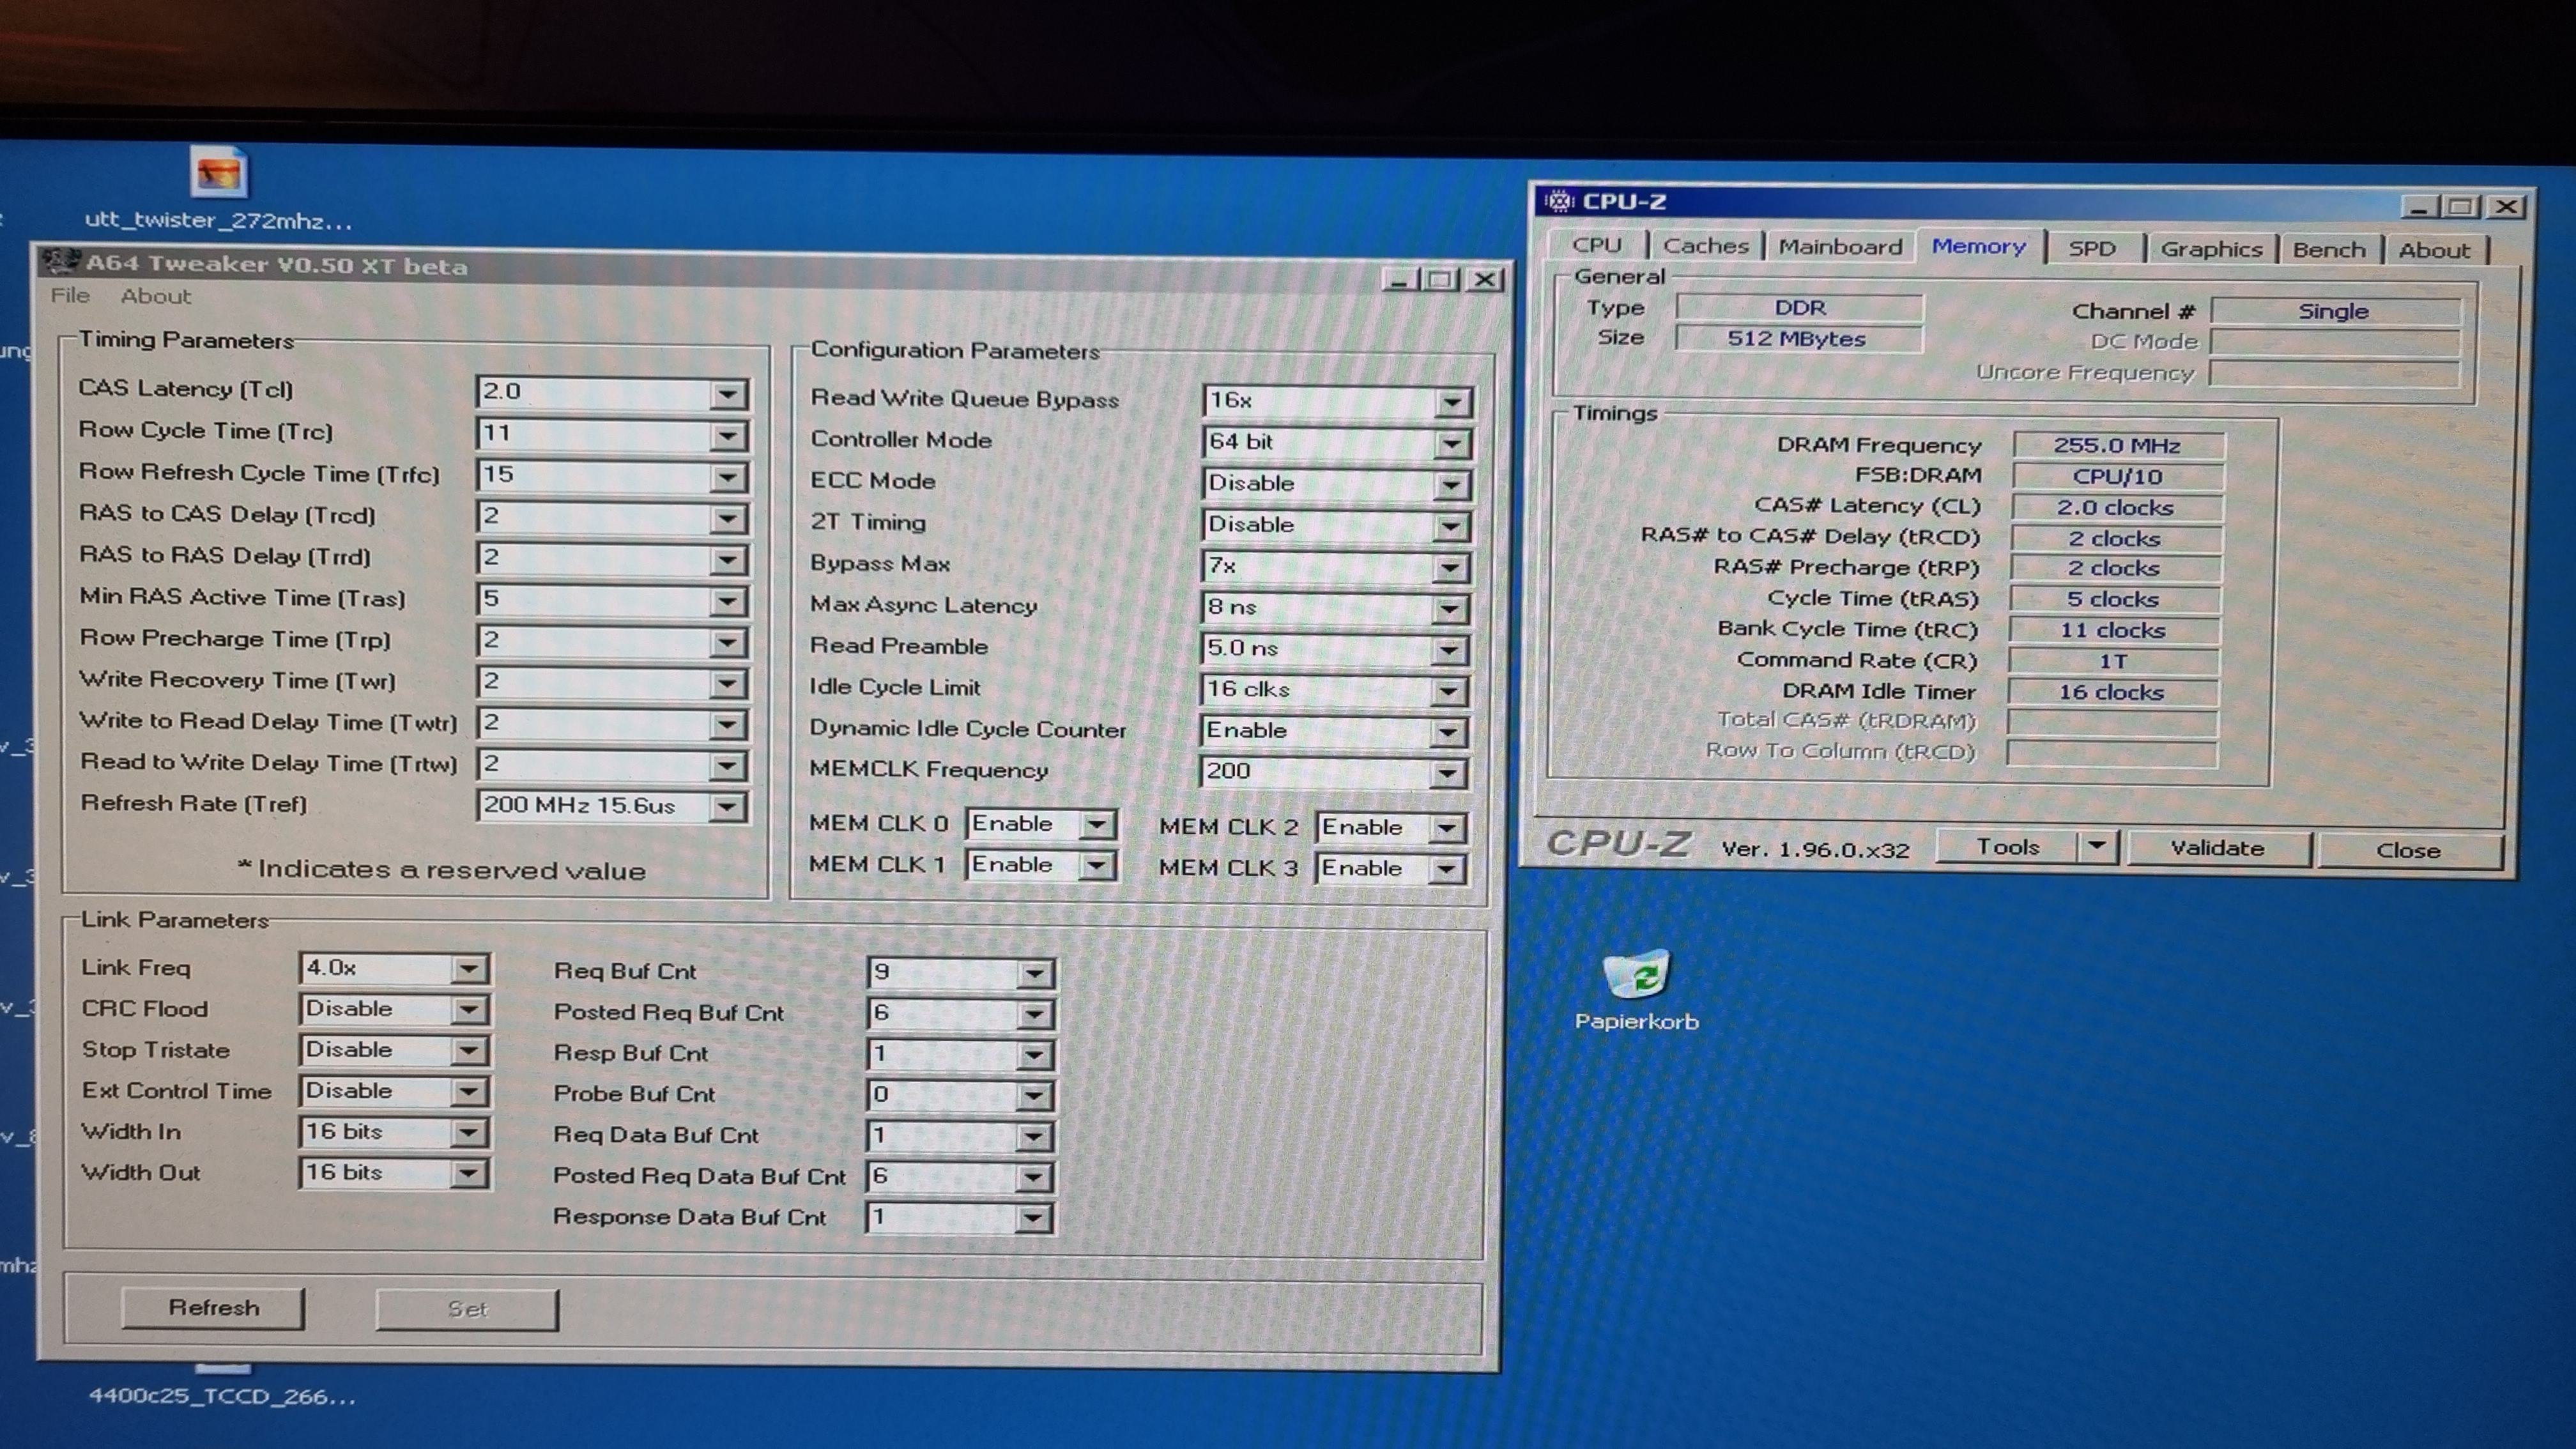
Task: Click the Refresh button in A64 Tweaker
Action: point(213,1307)
